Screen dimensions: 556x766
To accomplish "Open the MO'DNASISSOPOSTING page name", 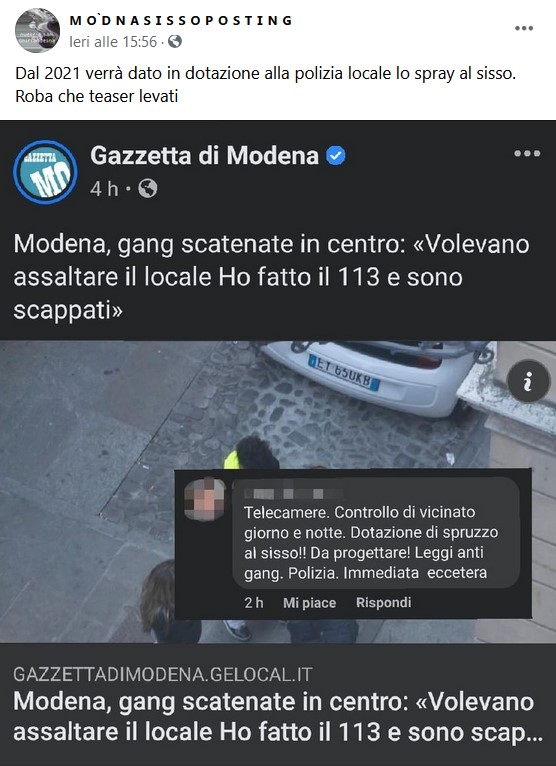I will (x=181, y=21).
